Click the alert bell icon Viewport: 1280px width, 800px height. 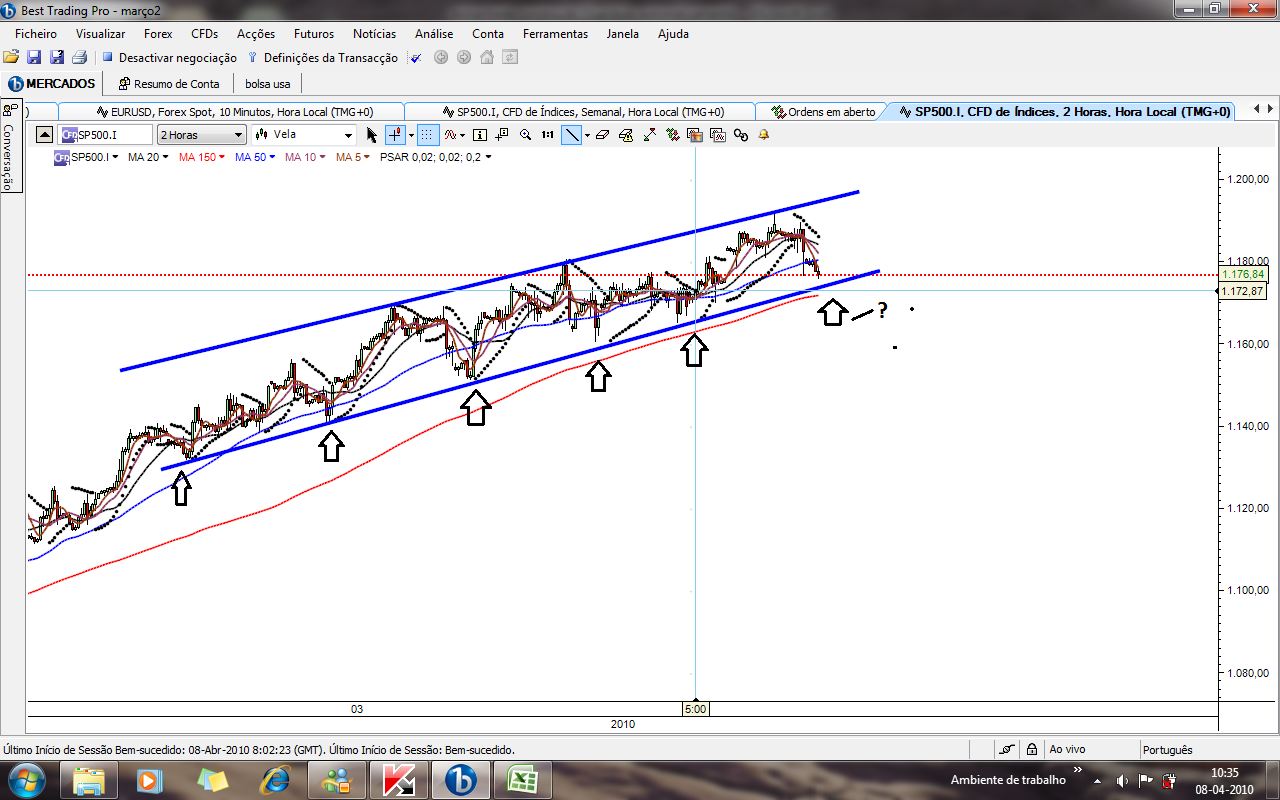click(764, 135)
